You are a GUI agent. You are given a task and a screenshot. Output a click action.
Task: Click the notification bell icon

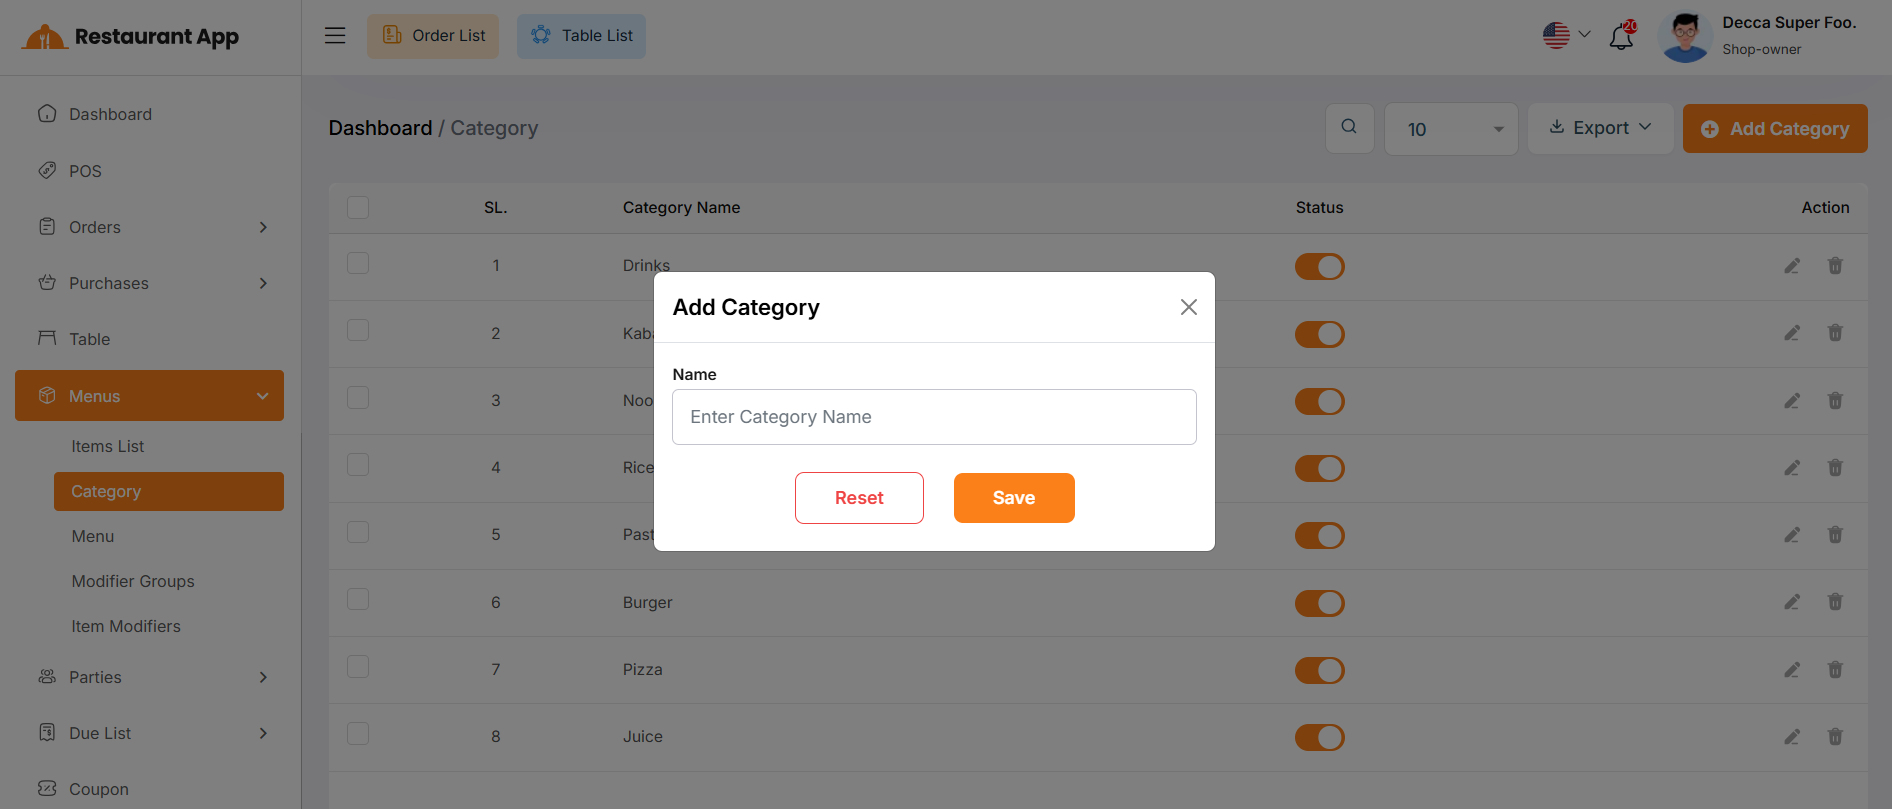click(x=1621, y=37)
